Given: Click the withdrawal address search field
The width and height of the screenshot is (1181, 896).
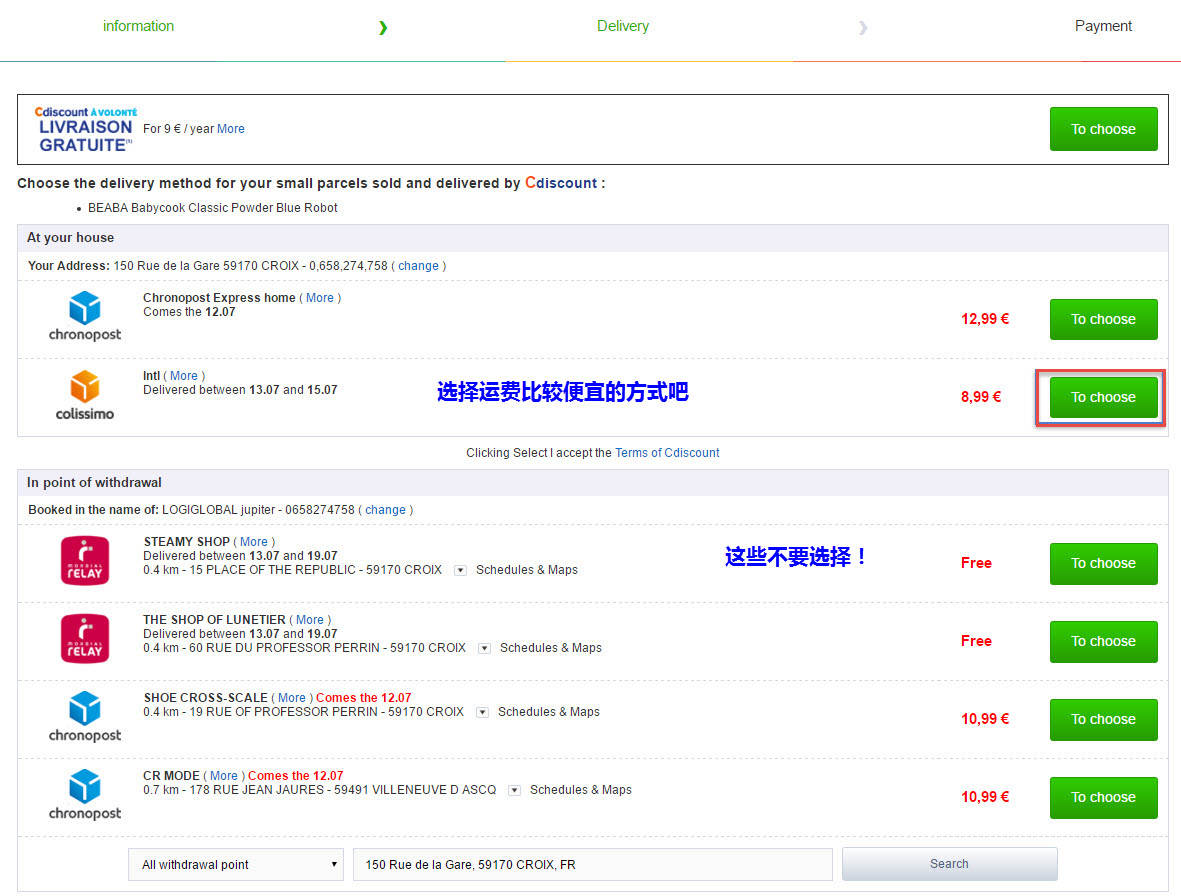Looking at the screenshot, I should (x=593, y=864).
